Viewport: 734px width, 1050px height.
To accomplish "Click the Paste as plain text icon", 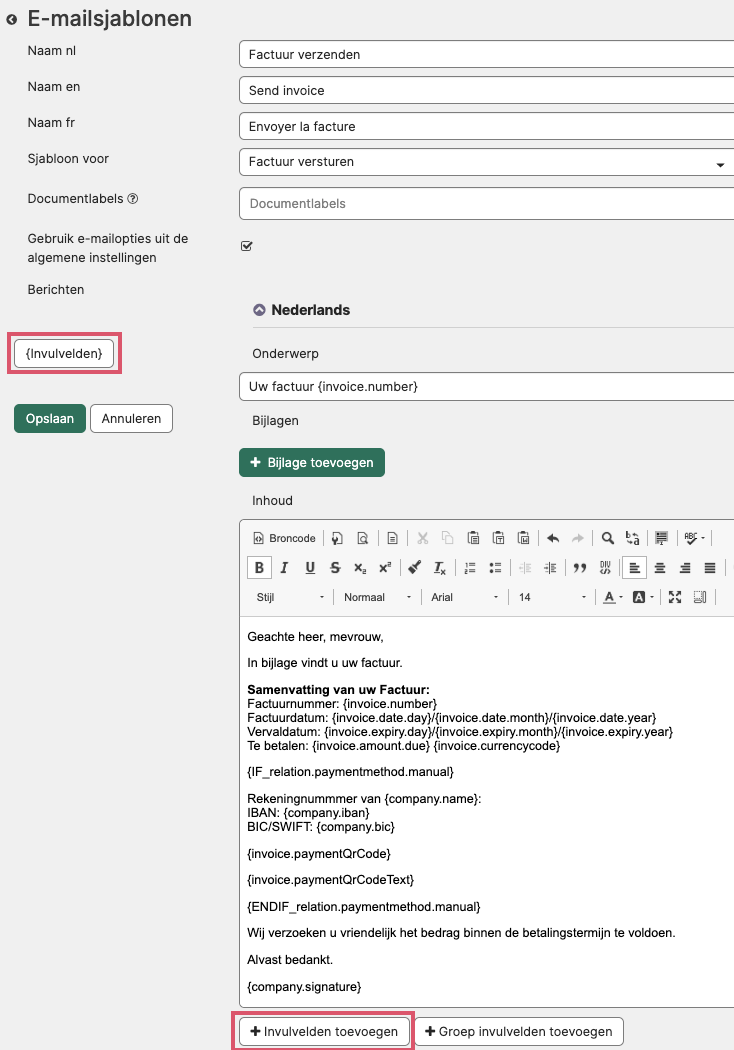I will click(498, 538).
